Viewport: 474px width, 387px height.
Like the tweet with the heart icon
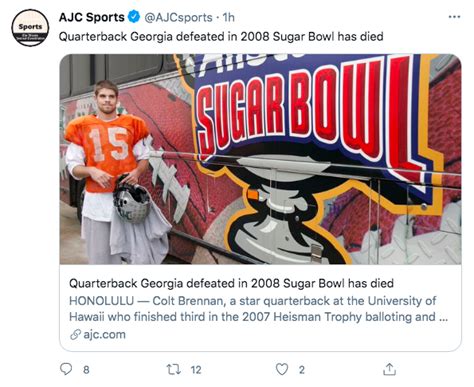pyautogui.click(x=282, y=369)
